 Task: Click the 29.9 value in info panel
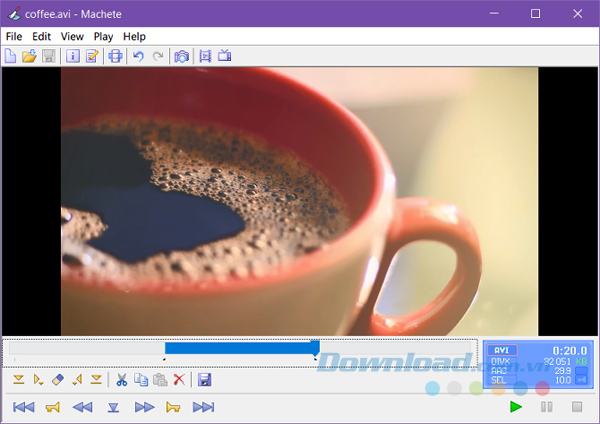point(562,371)
